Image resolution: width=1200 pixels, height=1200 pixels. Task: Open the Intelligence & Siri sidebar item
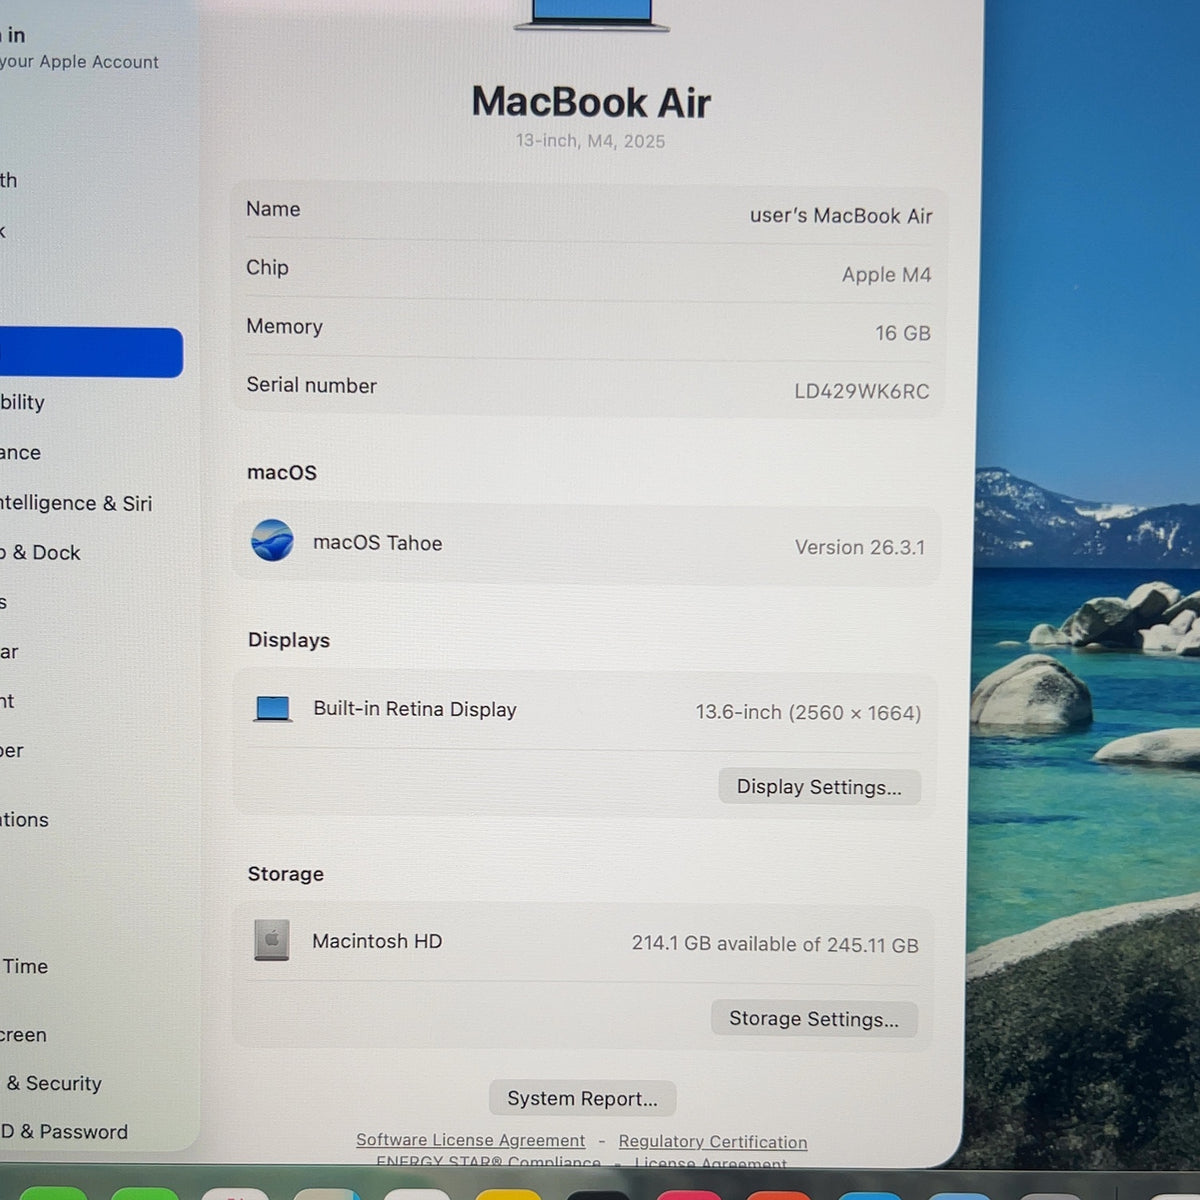point(76,503)
